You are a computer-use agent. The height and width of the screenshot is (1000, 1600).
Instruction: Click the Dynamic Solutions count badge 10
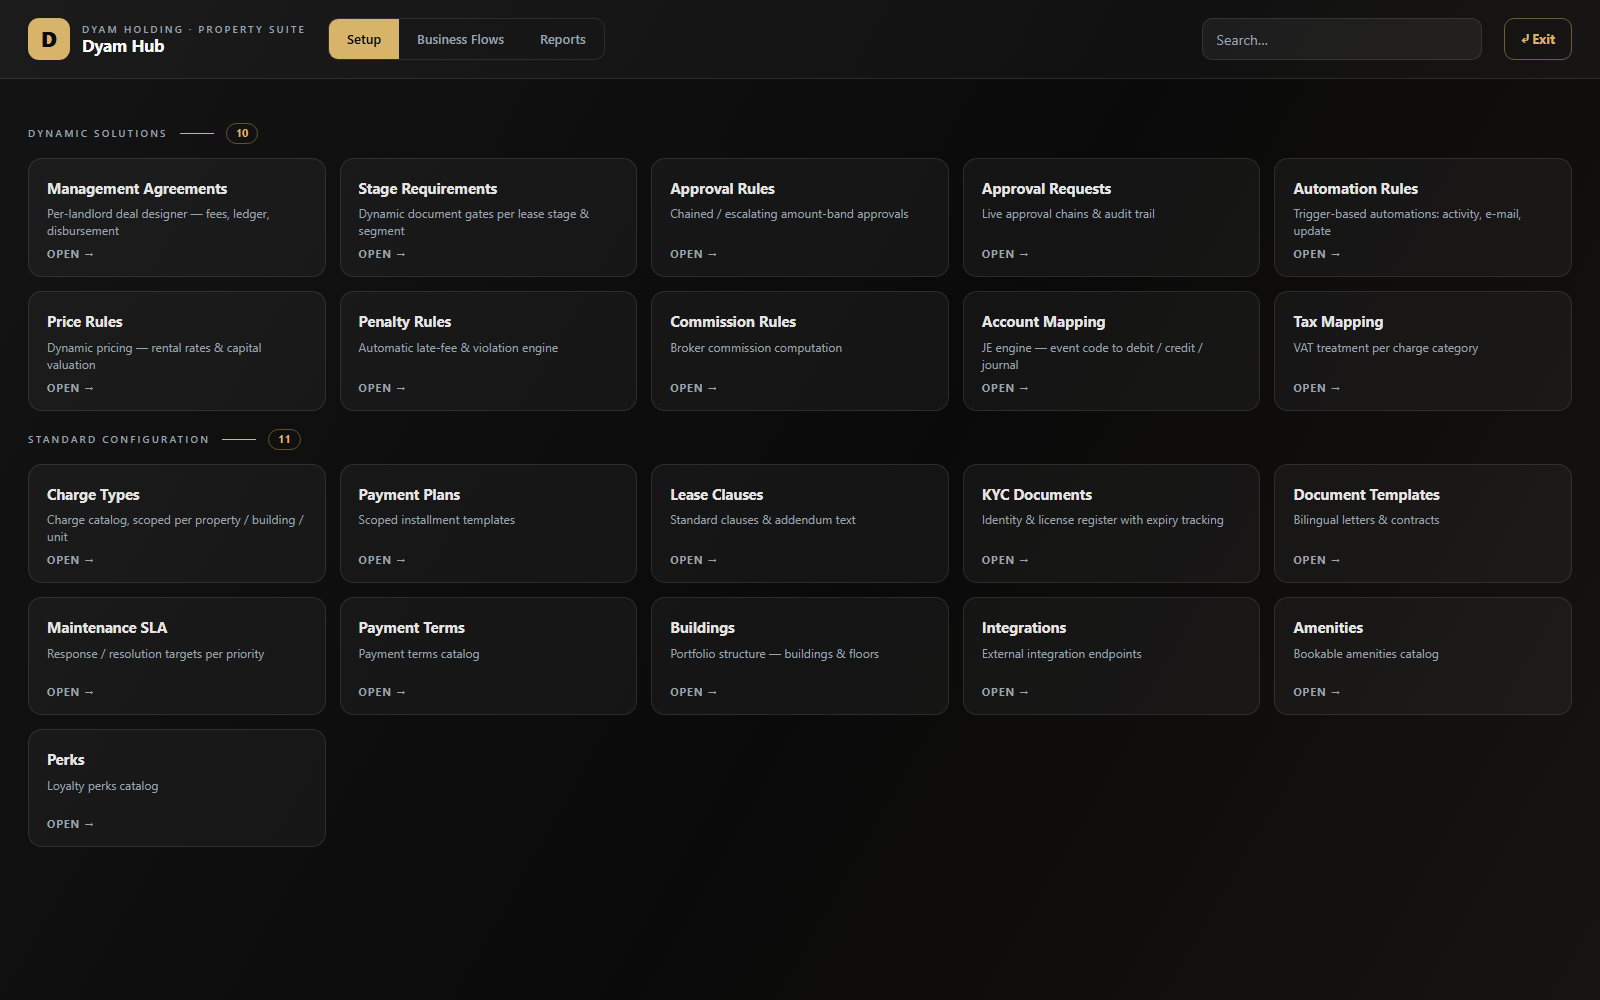point(242,133)
